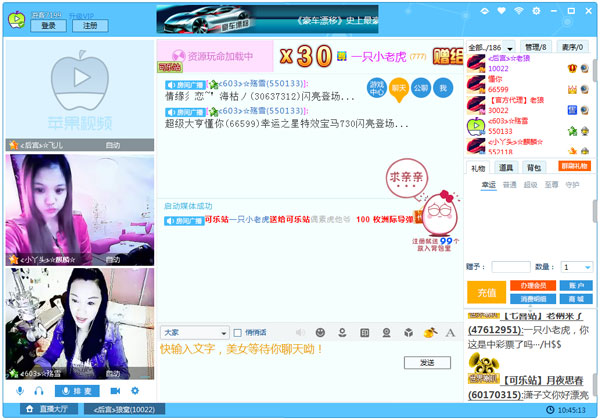
Task: Click the green apple logo in the title bar
Action: pos(16,20)
